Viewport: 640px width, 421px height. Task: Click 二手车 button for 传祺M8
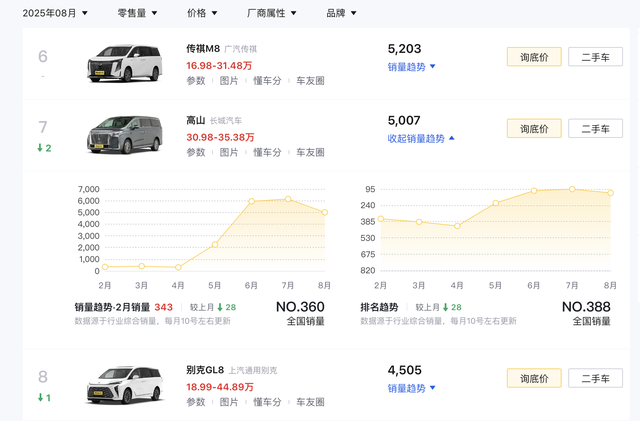(596, 57)
